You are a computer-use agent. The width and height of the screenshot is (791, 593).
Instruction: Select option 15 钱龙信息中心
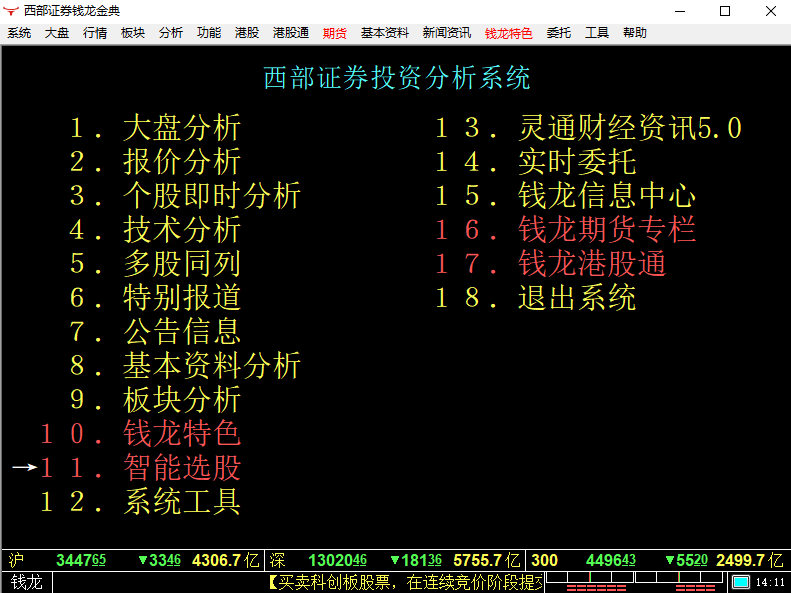pyautogui.click(x=566, y=195)
